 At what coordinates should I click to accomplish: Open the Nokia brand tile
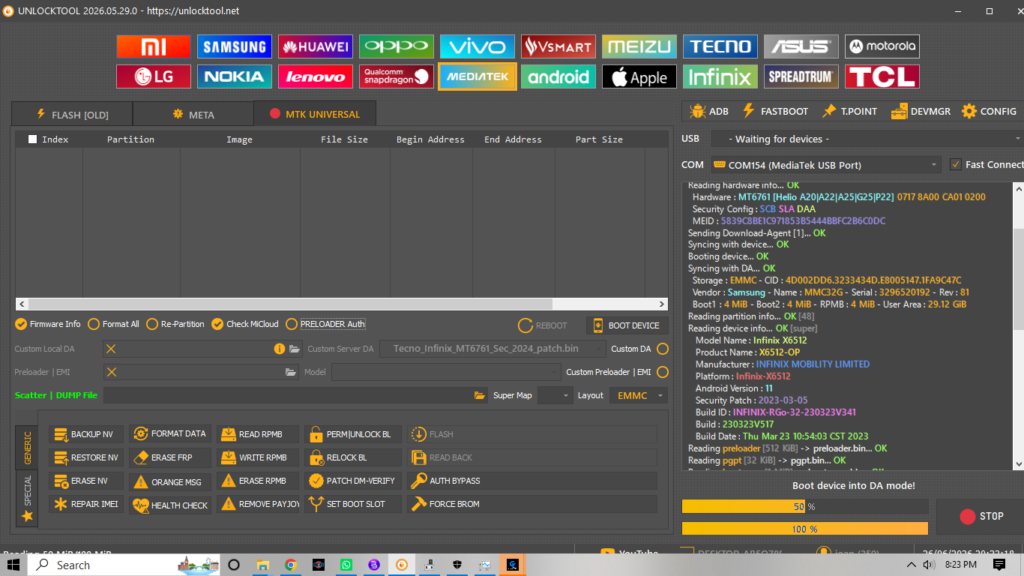pyautogui.click(x=234, y=76)
